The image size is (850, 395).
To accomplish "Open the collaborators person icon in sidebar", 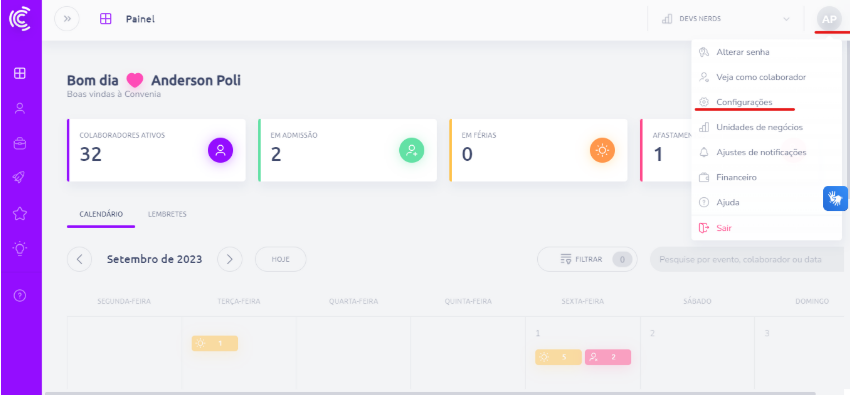I will (x=20, y=108).
